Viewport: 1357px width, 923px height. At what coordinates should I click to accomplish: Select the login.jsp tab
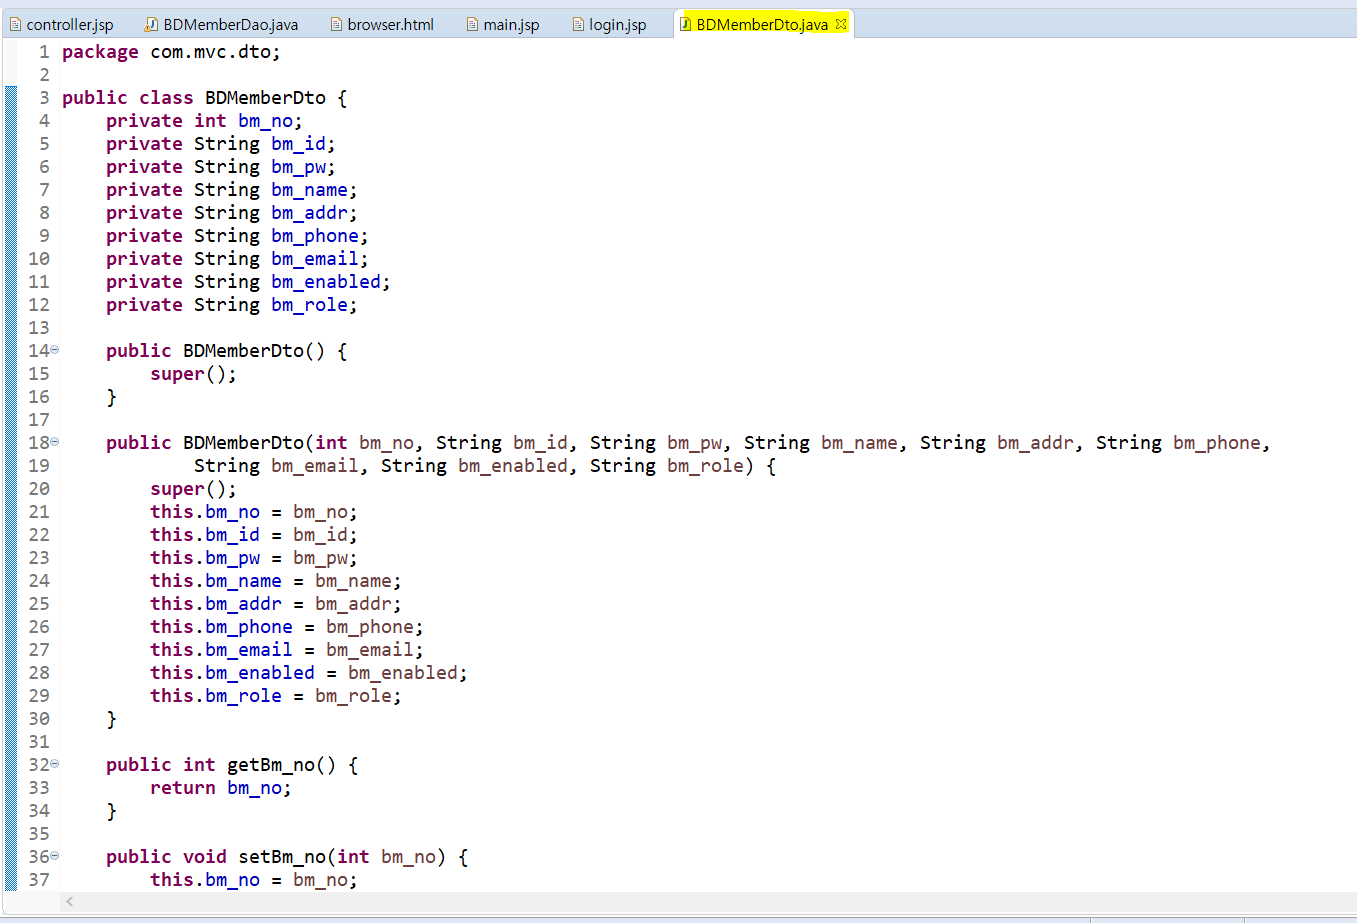click(x=609, y=24)
